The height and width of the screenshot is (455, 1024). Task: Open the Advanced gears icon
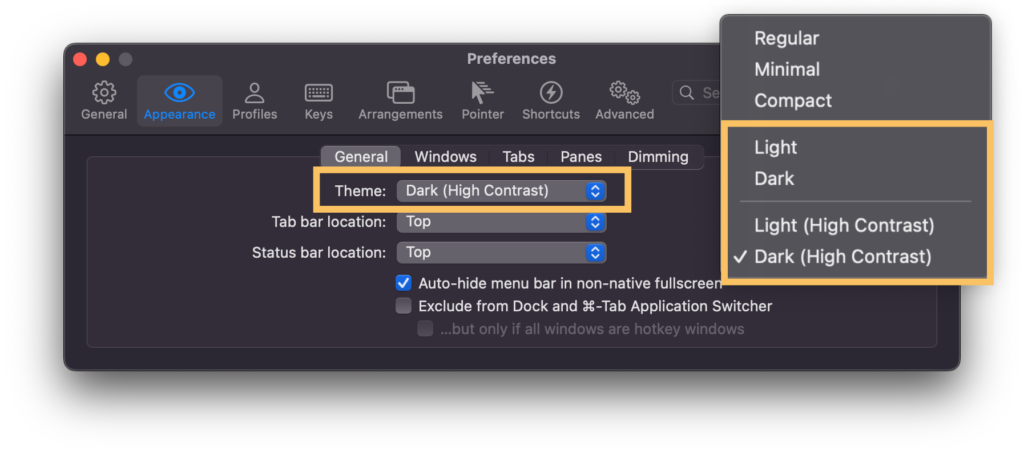coord(624,93)
